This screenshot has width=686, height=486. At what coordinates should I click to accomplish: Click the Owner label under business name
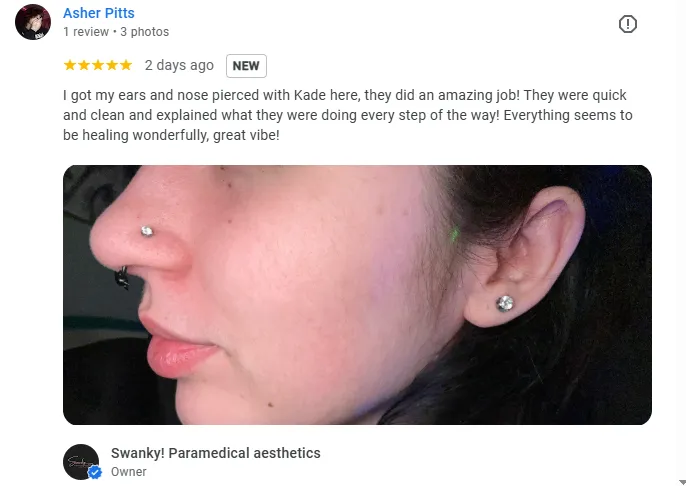point(129,472)
